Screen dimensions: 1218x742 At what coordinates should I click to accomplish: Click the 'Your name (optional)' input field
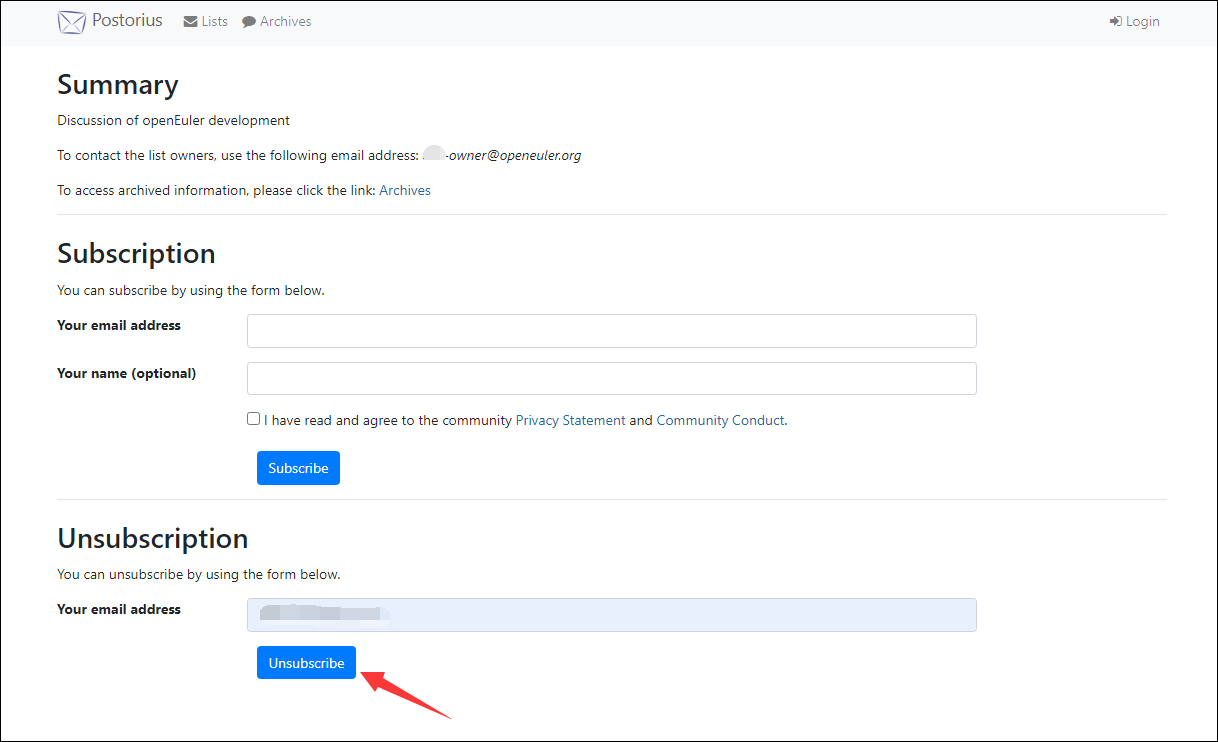pos(611,379)
